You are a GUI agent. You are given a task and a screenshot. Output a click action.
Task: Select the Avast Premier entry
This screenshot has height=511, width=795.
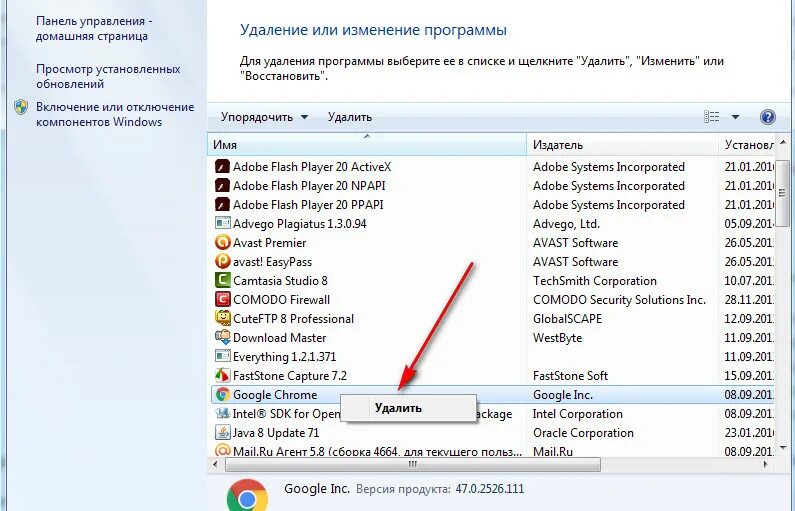[491, 243]
